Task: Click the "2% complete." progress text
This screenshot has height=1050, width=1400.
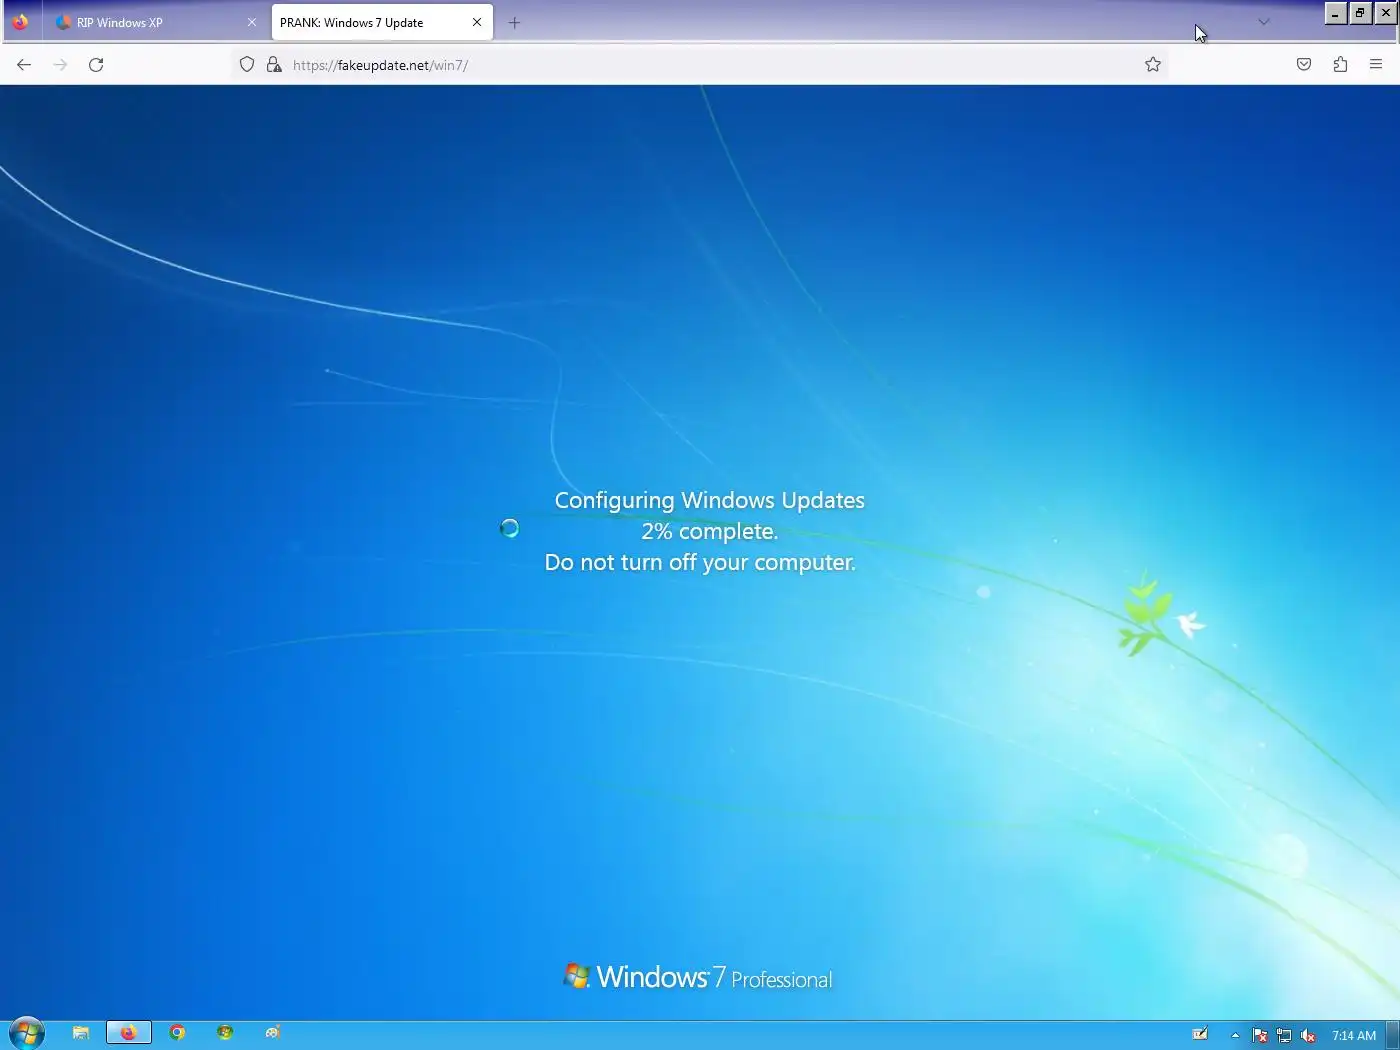Action: [710, 531]
